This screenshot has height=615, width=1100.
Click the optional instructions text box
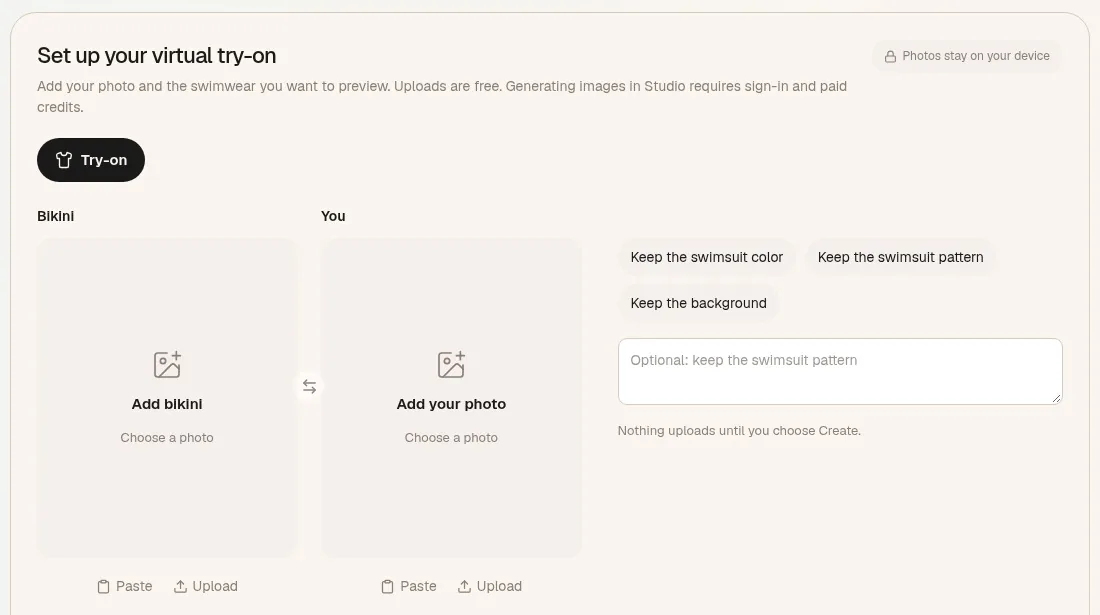[x=840, y=372]
